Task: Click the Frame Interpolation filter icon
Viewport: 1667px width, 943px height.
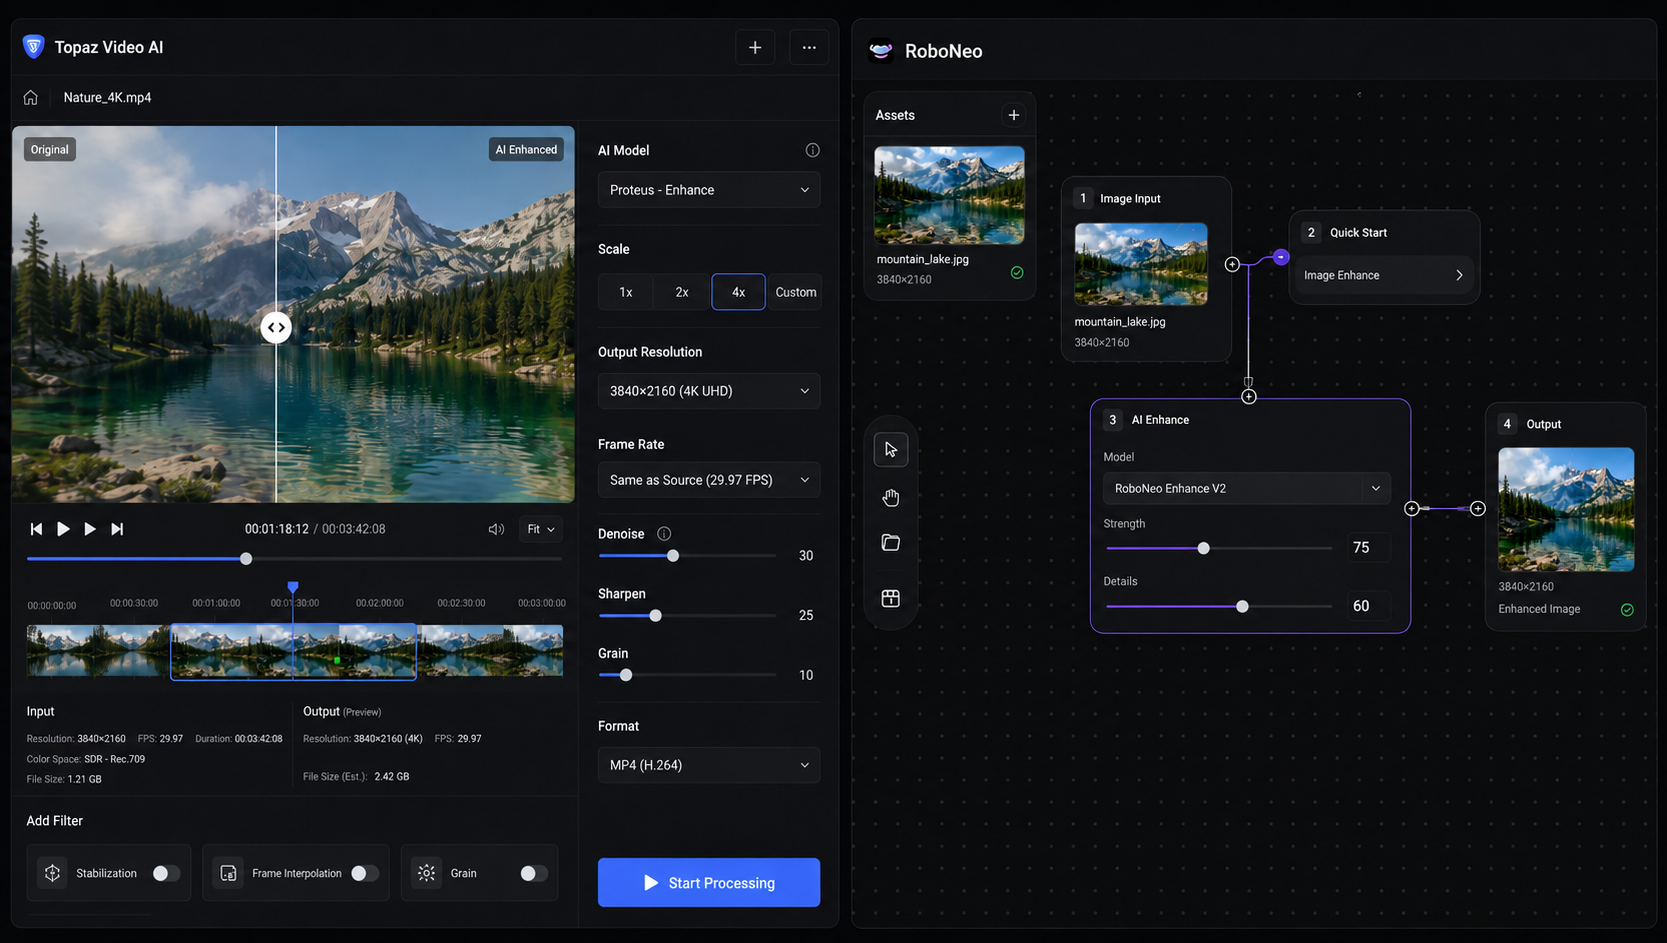Action: click(228, 873)
